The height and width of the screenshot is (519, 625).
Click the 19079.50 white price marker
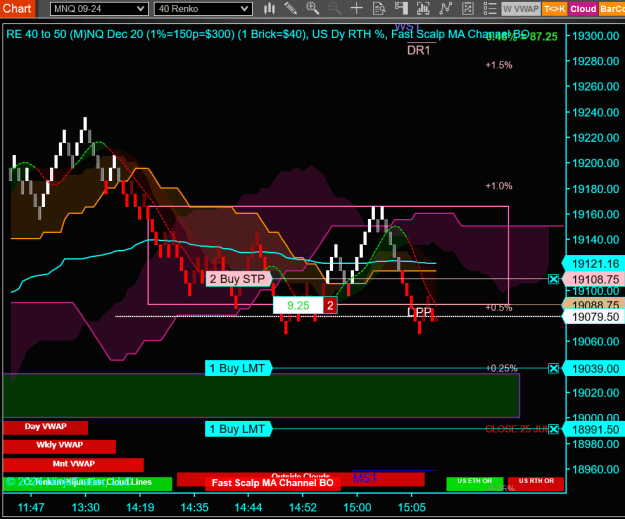(594, 317)
